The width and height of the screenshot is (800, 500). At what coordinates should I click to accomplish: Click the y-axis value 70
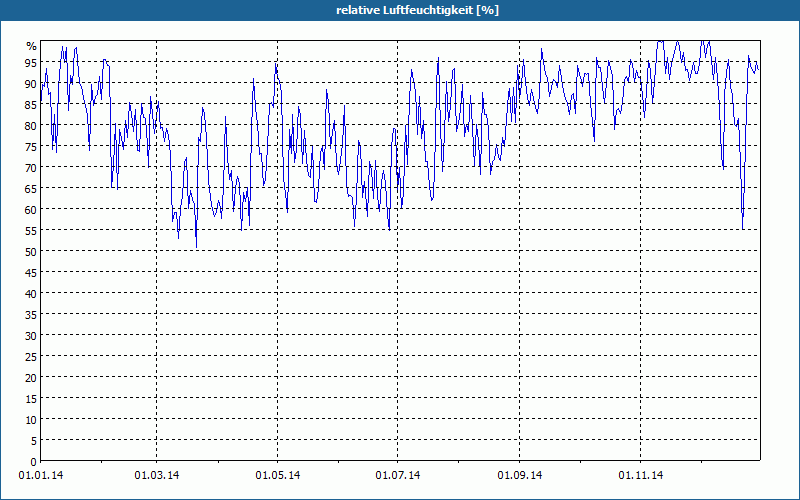[31, 167]
